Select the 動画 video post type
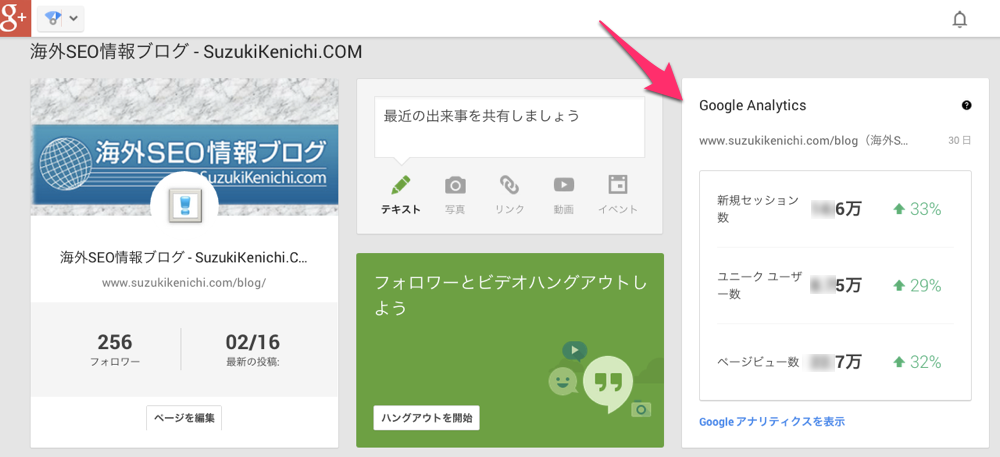Screen dimensions: 1000x457 [x=563, y=195]
